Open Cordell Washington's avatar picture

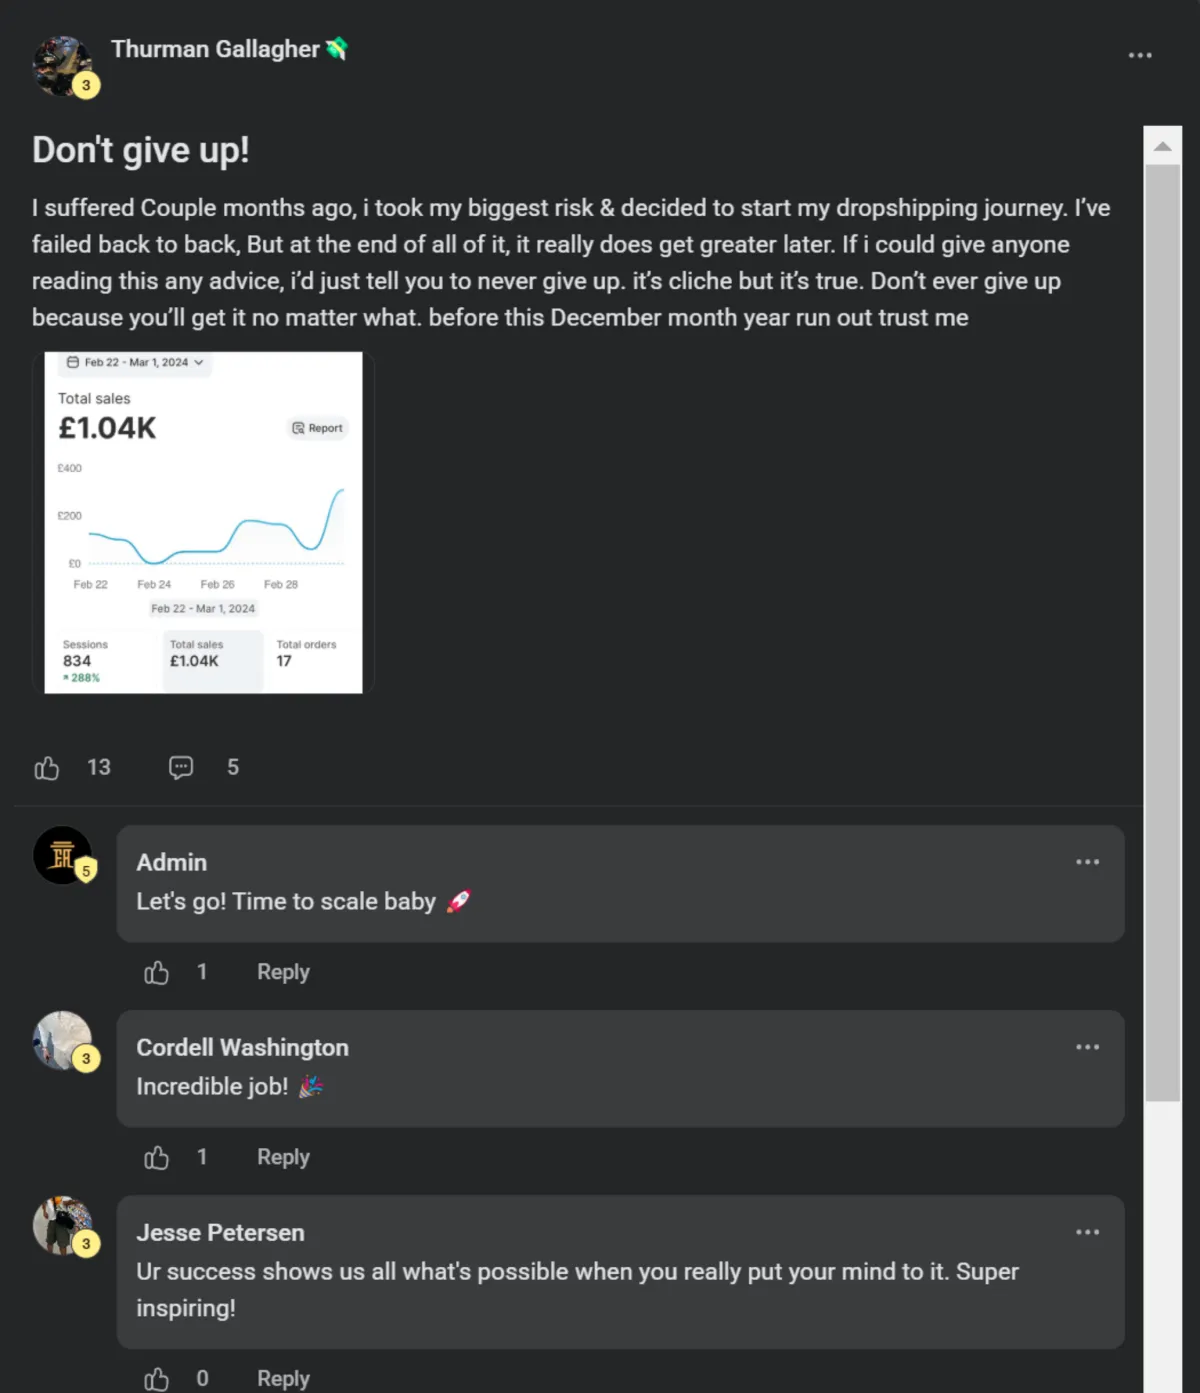point(62,1040)
